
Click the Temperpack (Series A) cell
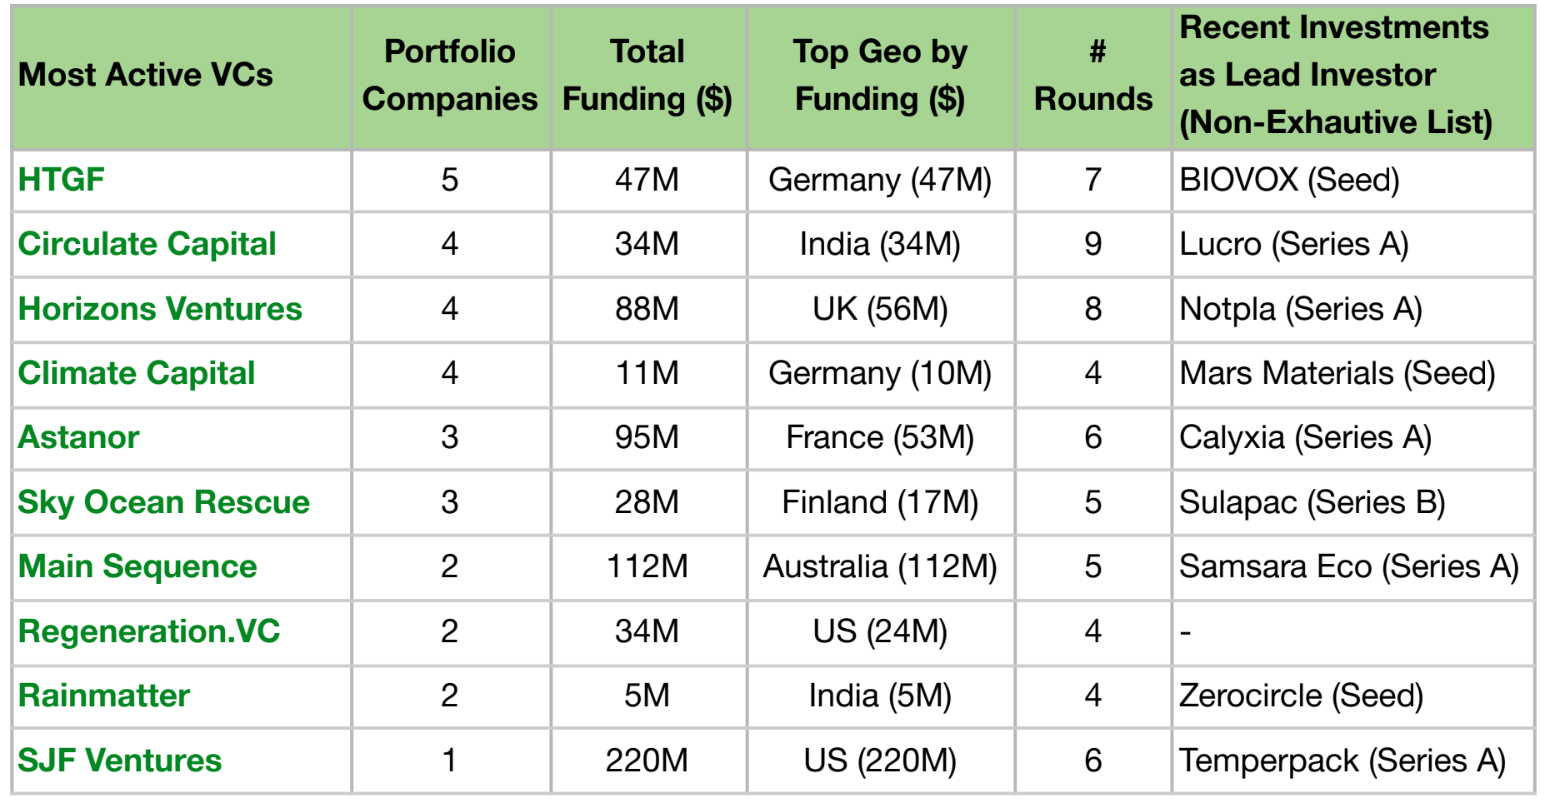pyautogui.click(x=1342, y=760)
